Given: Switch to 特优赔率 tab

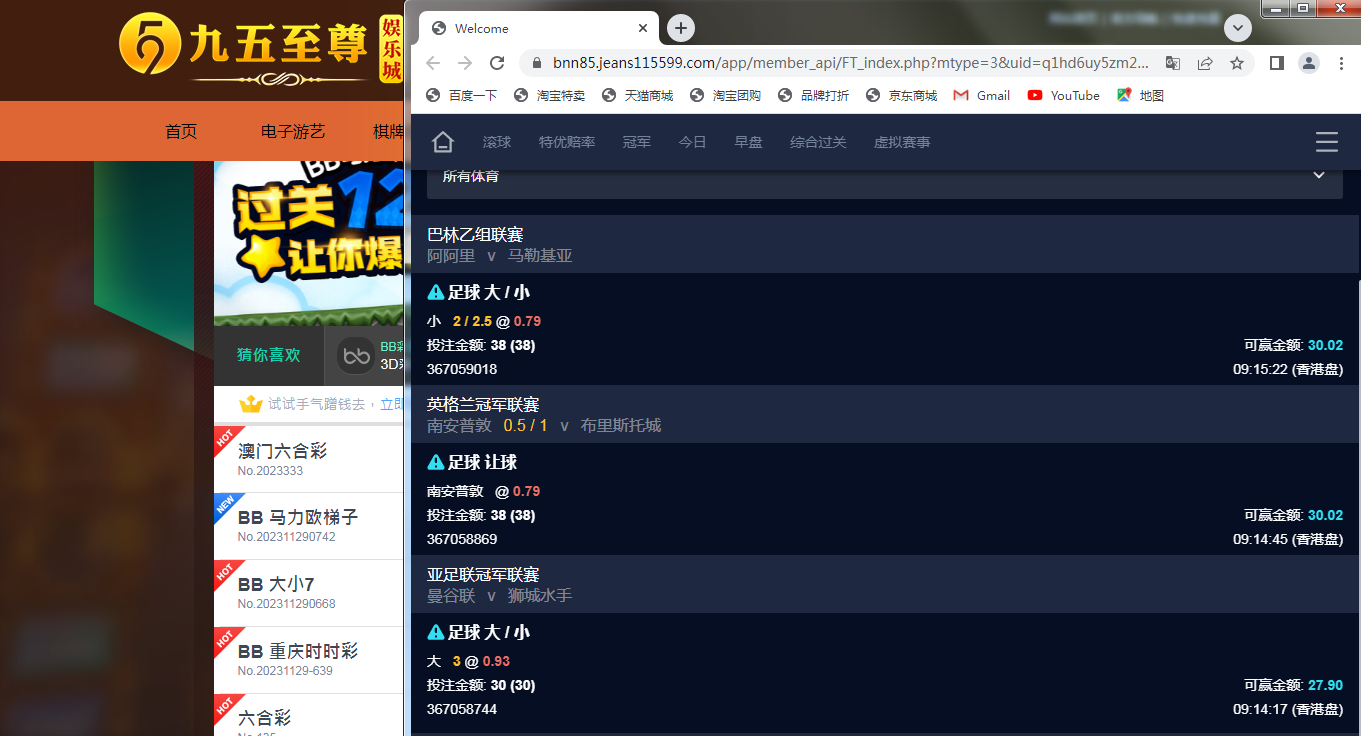Looking at the screenshot, I should [x=567, y=142].
